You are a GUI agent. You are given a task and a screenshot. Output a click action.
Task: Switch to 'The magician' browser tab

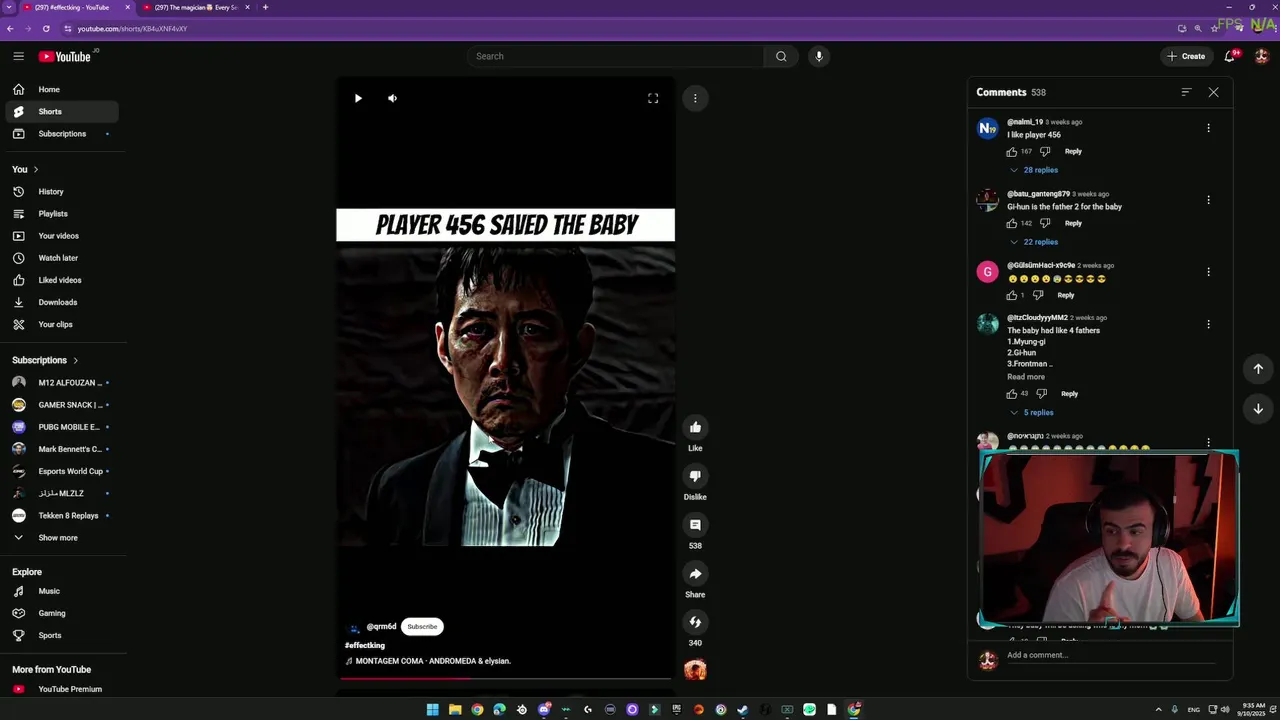click(195, 7)
